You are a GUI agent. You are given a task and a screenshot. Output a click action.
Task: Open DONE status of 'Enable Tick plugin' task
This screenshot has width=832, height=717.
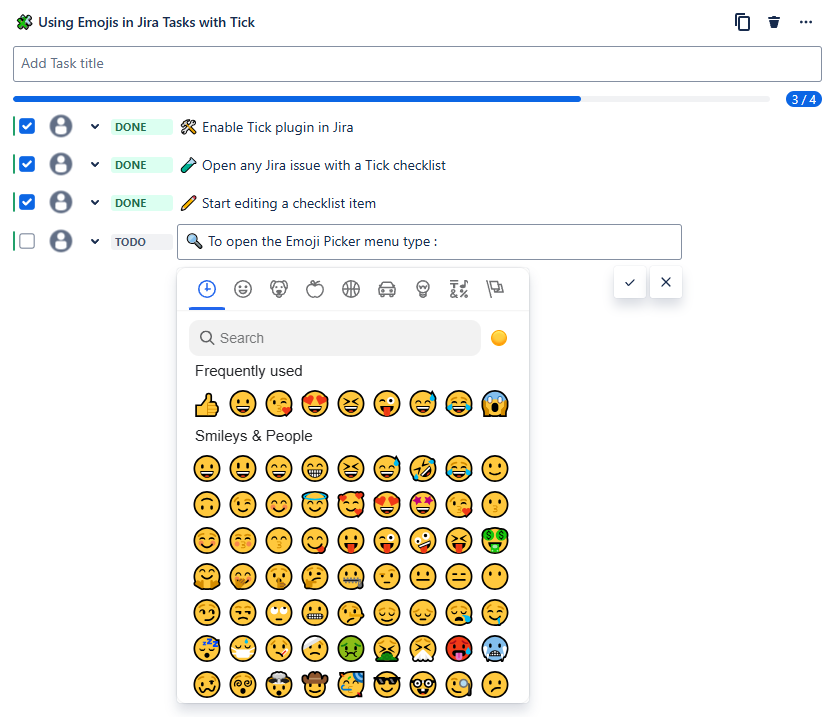pyautogui.click(x=142, y=127)
